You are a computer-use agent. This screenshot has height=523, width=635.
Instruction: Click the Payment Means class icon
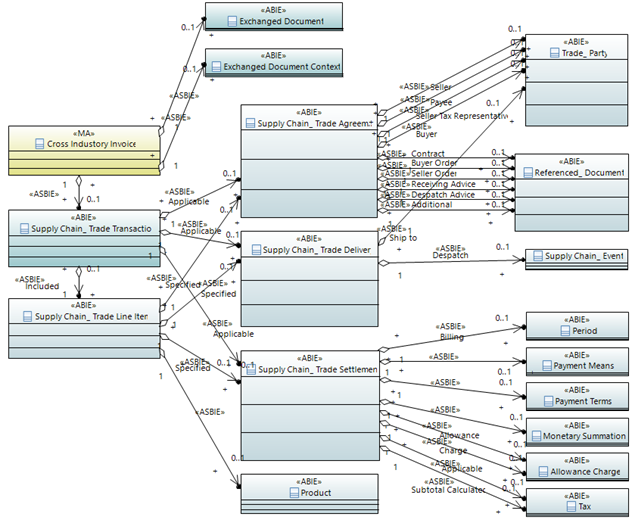547,366
